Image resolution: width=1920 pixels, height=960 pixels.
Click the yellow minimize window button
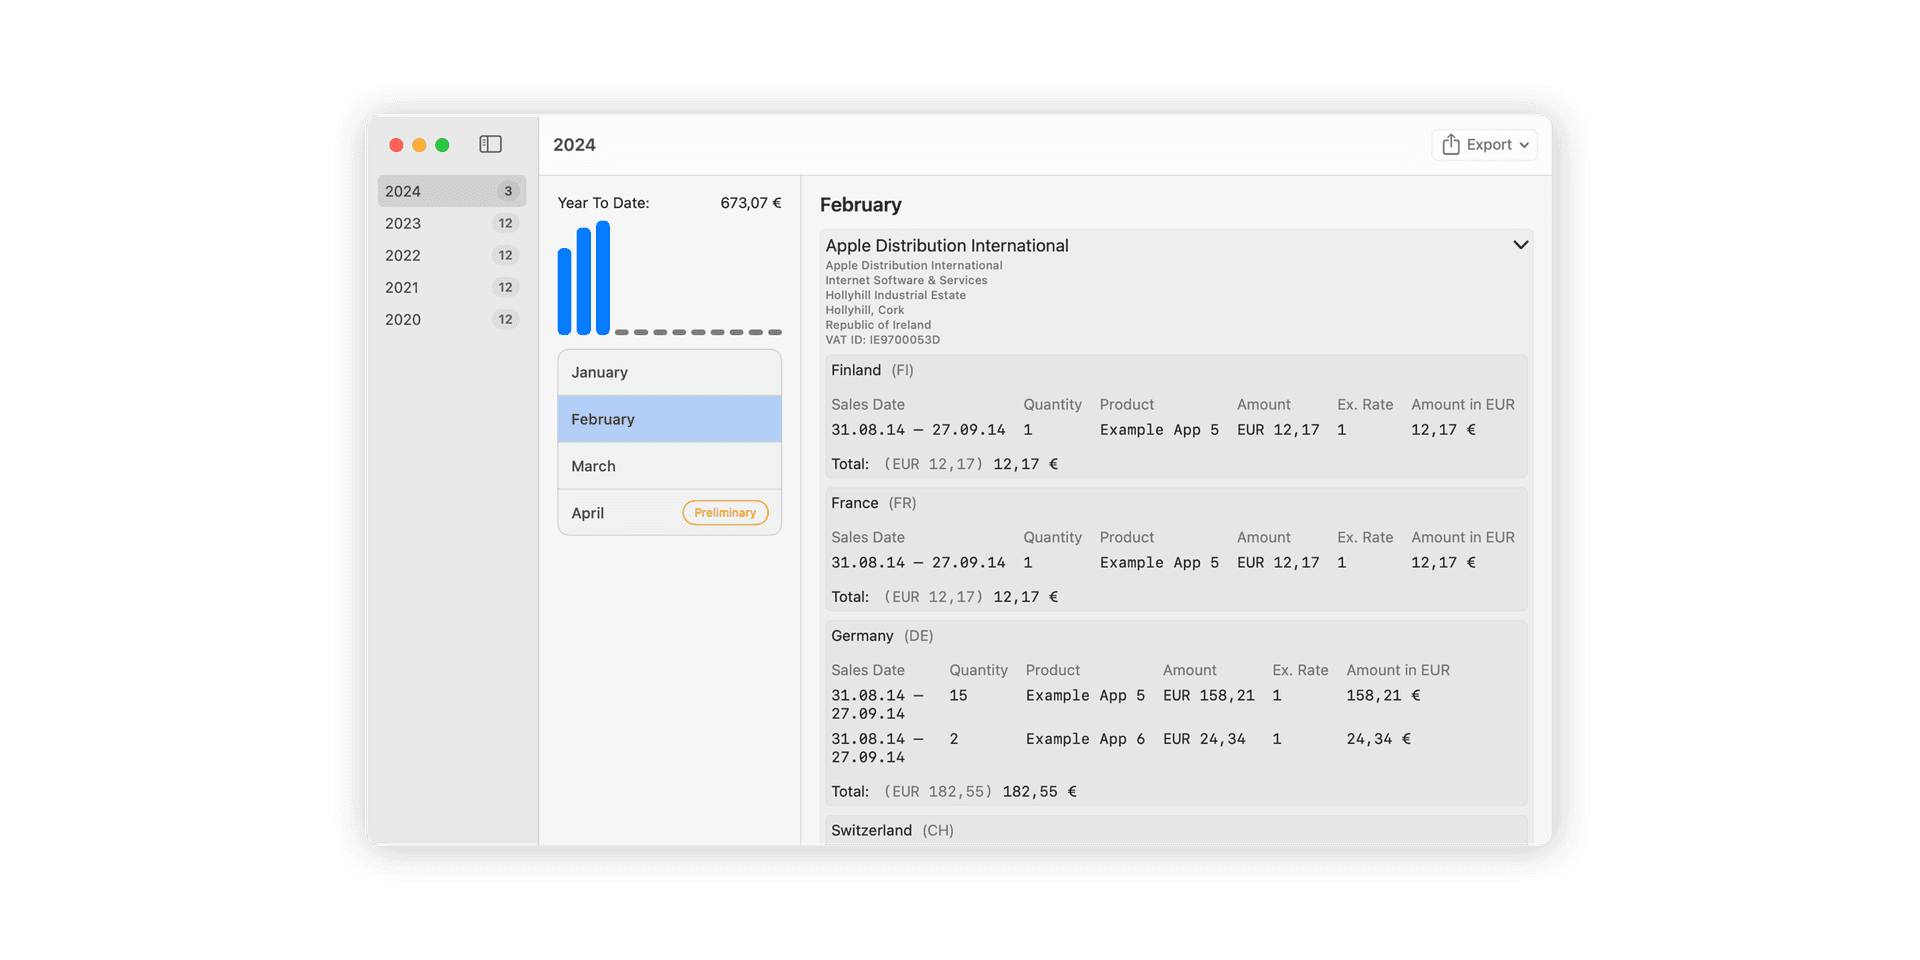tap(419, 145)
